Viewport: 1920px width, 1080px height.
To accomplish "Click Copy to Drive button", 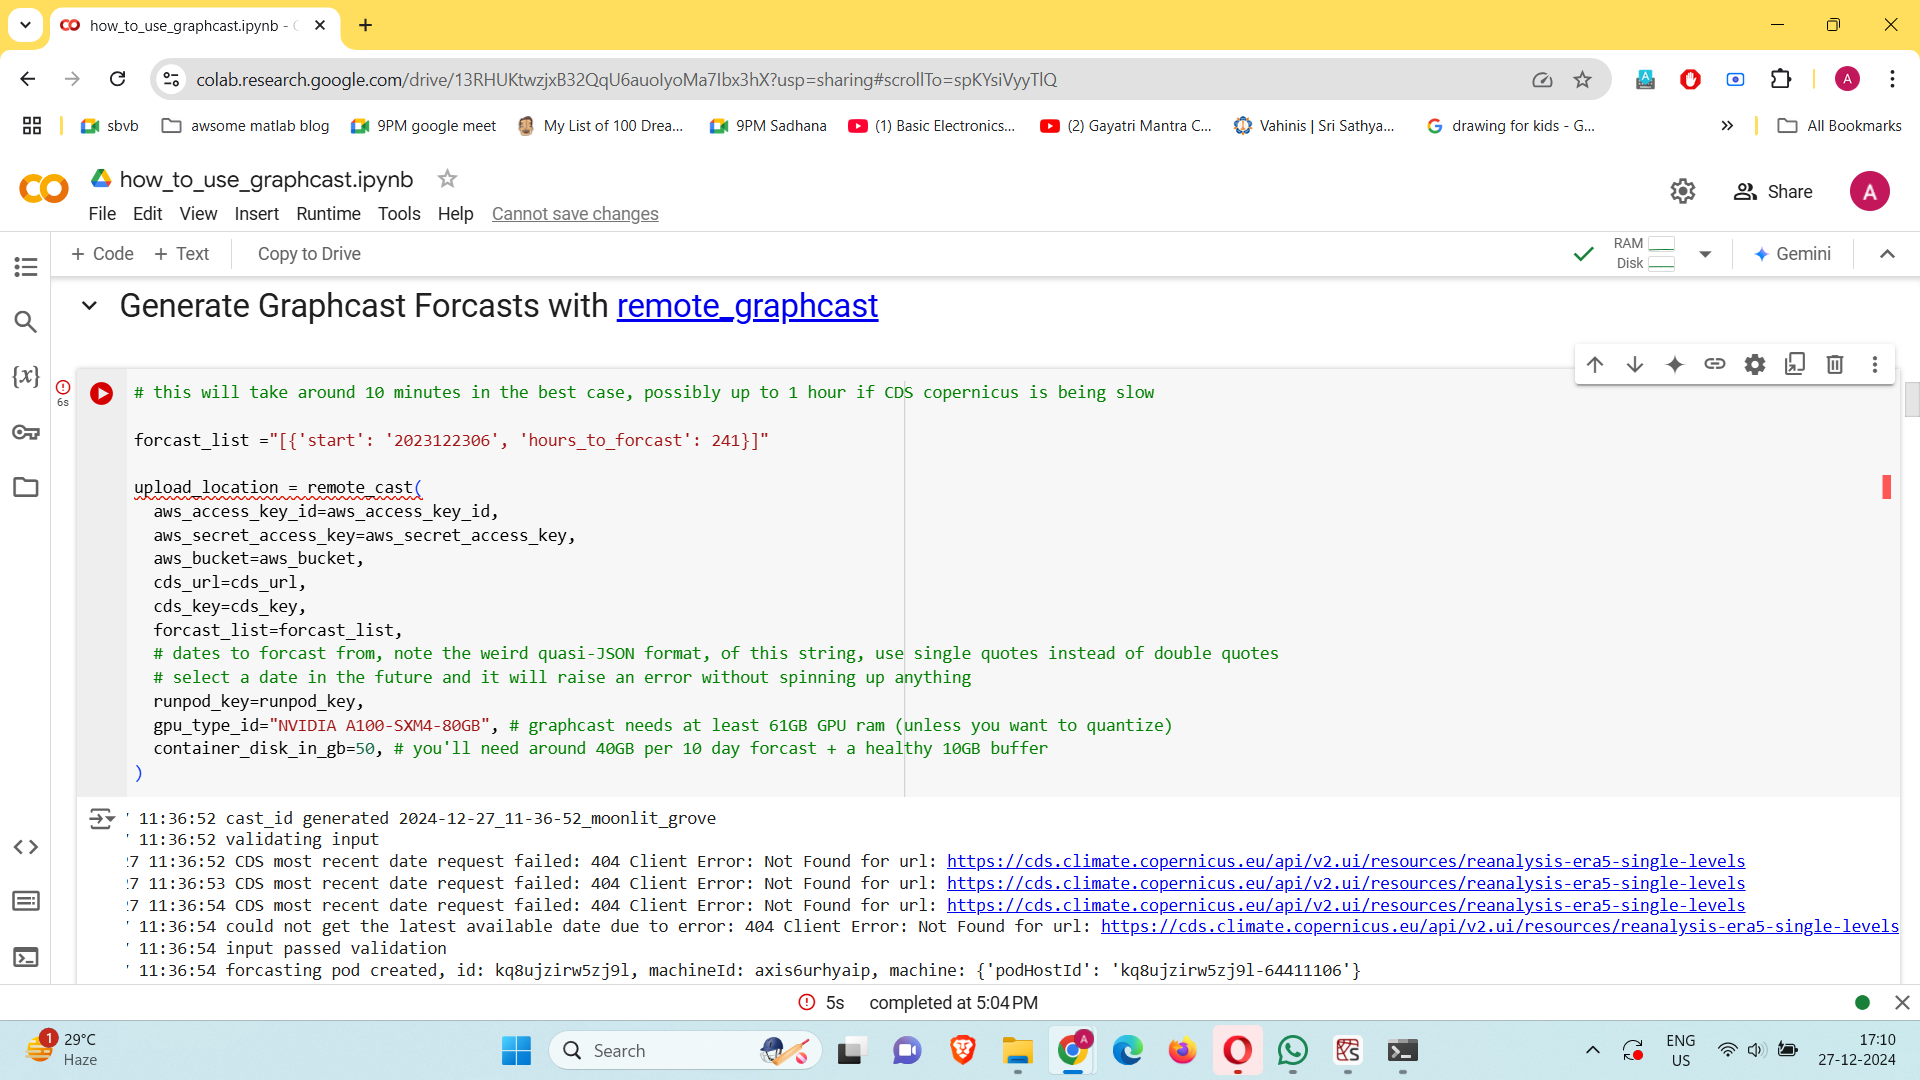I will click(309, 254).
